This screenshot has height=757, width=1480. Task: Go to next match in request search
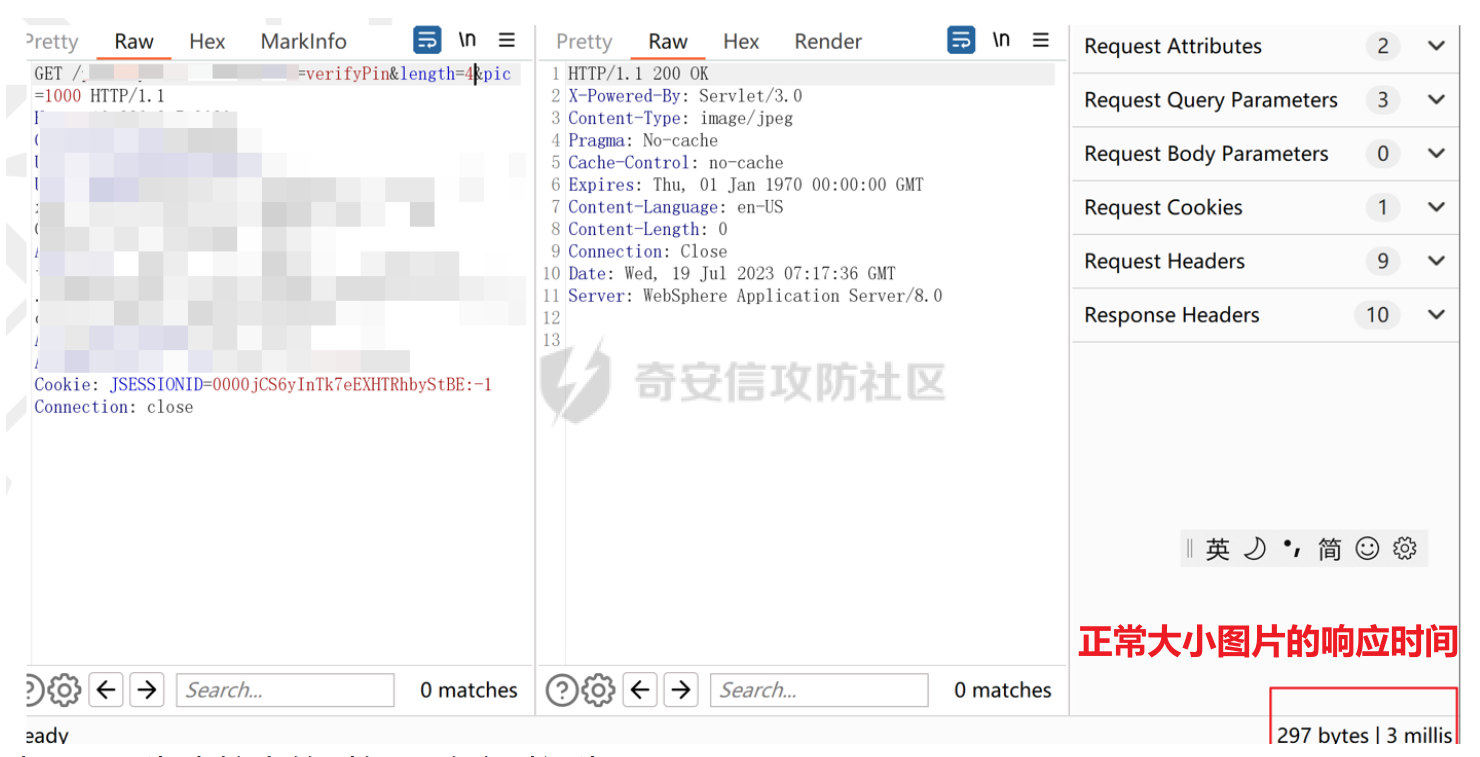tap(147, 690)
